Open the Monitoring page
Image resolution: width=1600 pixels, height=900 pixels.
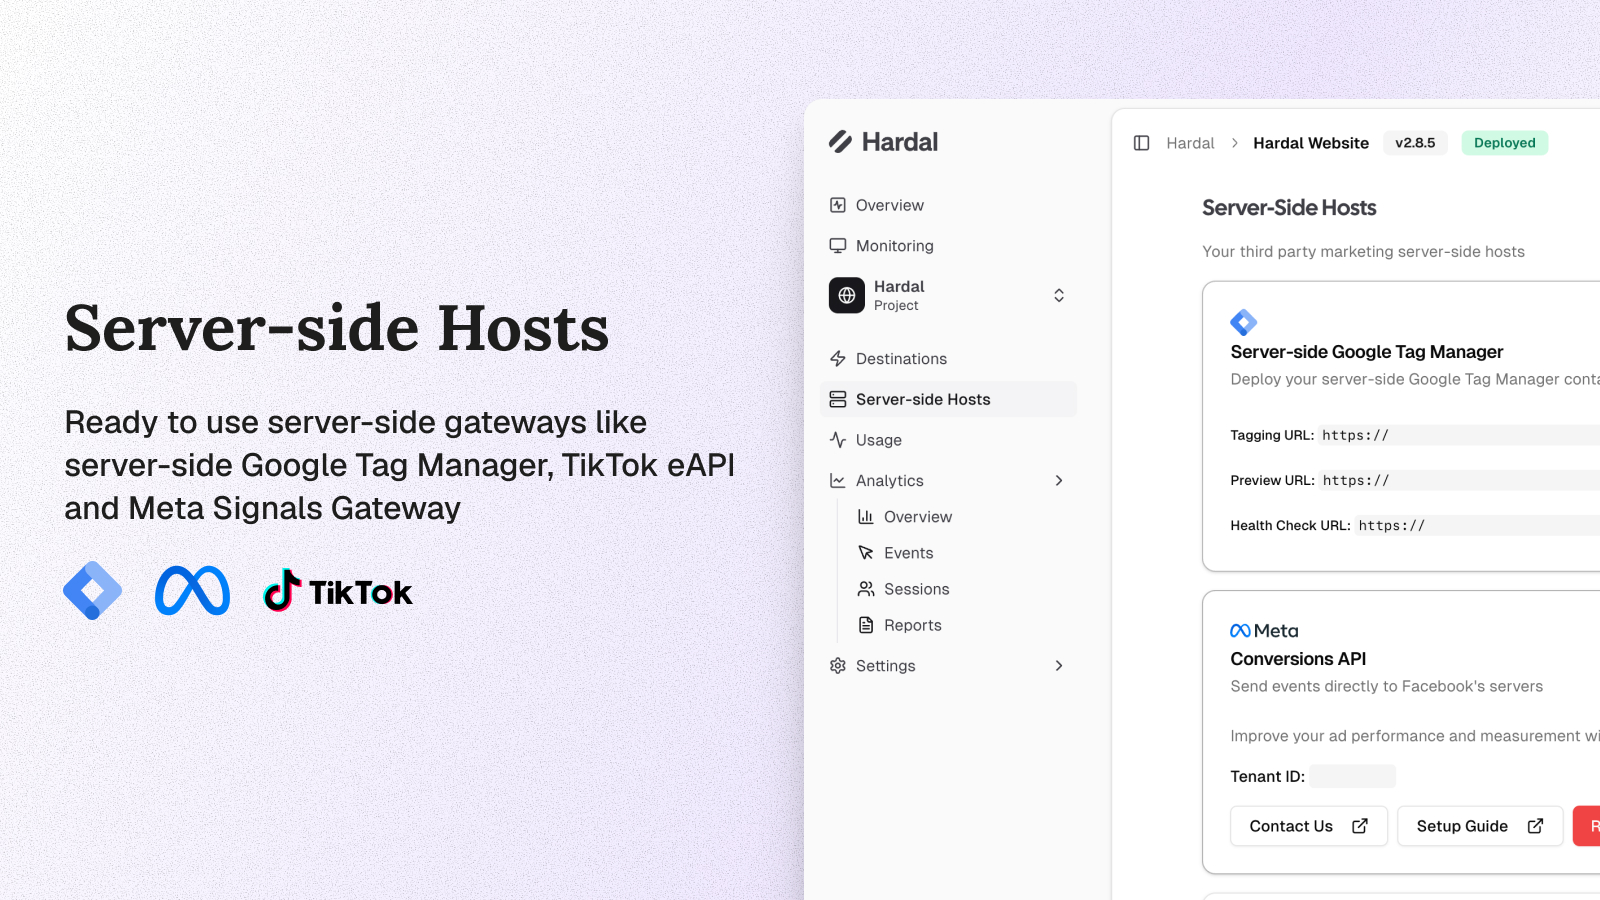coord(949,246)
